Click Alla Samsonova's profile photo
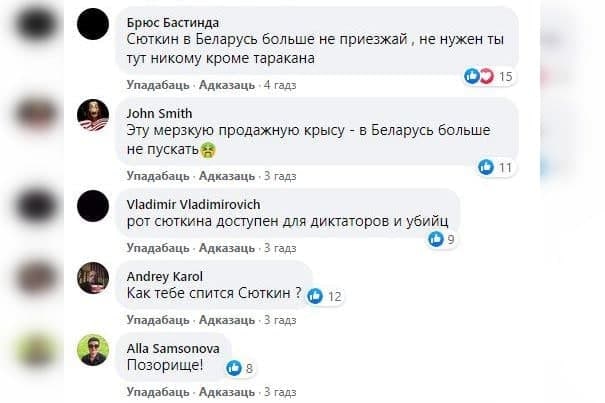Viewport: 605px width, 403px height. coord(93,349)
